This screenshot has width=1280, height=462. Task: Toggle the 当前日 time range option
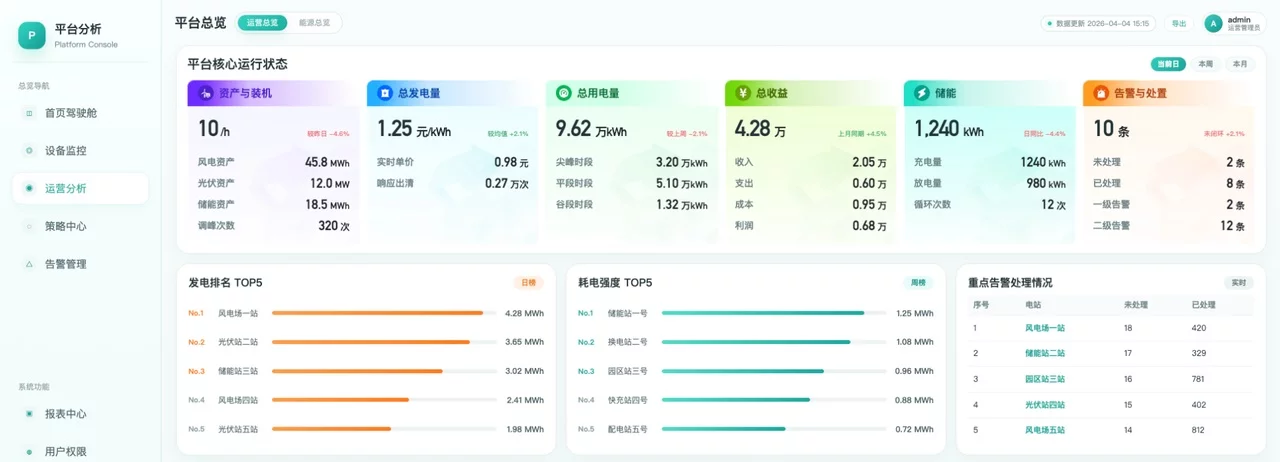point(1168,64)
